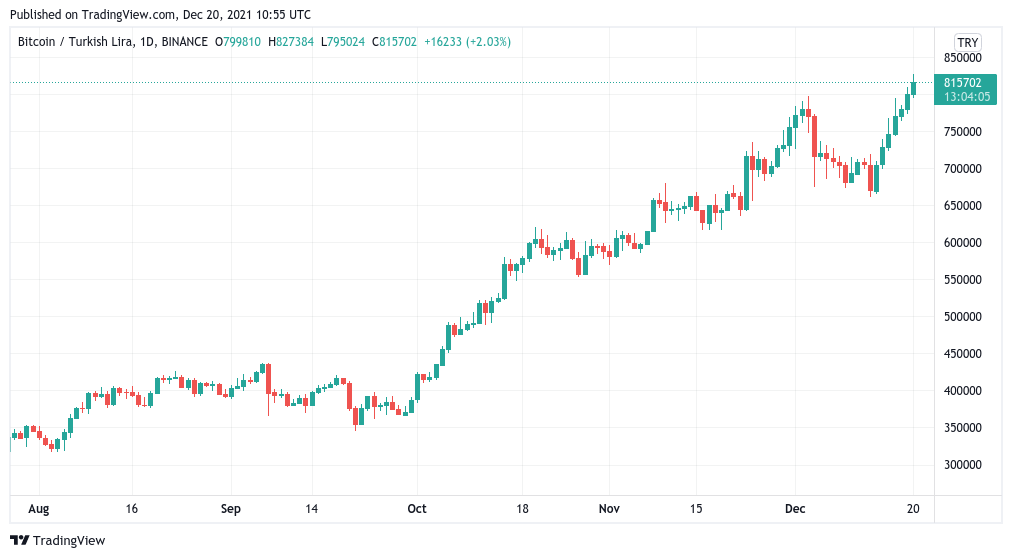
Task: Click the +16233 (+2.03%) change label
Action: coord(467,42)
